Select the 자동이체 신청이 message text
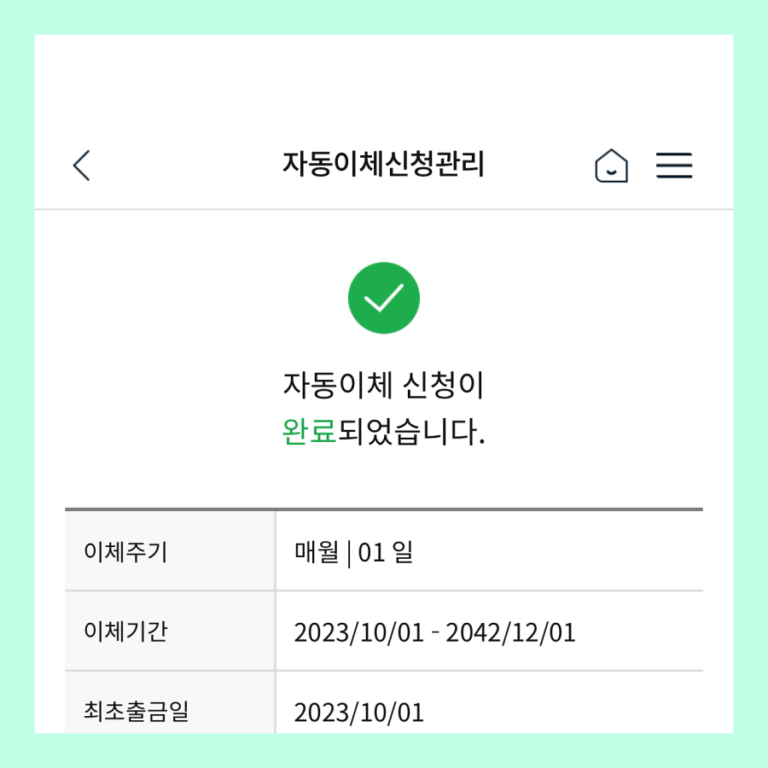Viewport: 768px width, 768px height. point(384,385)
